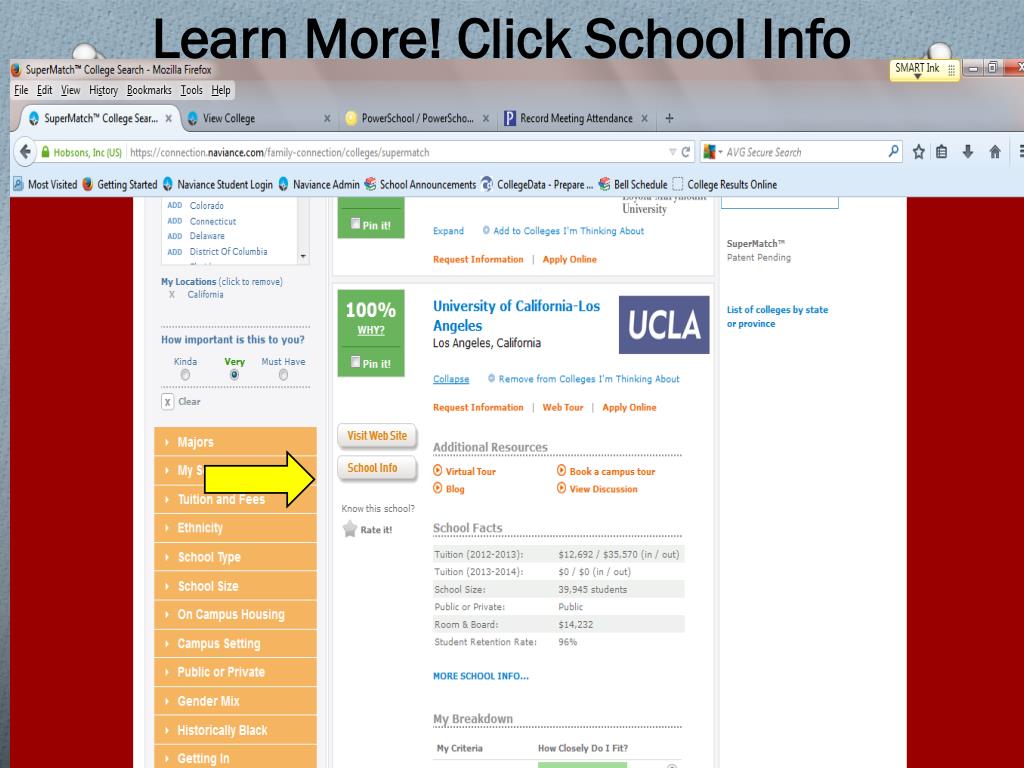Image resolution: width=1024 pixels, height=768 pixels.
Task: Open the Bell Schedule bookmark
Action: click(x=633, y=184)
